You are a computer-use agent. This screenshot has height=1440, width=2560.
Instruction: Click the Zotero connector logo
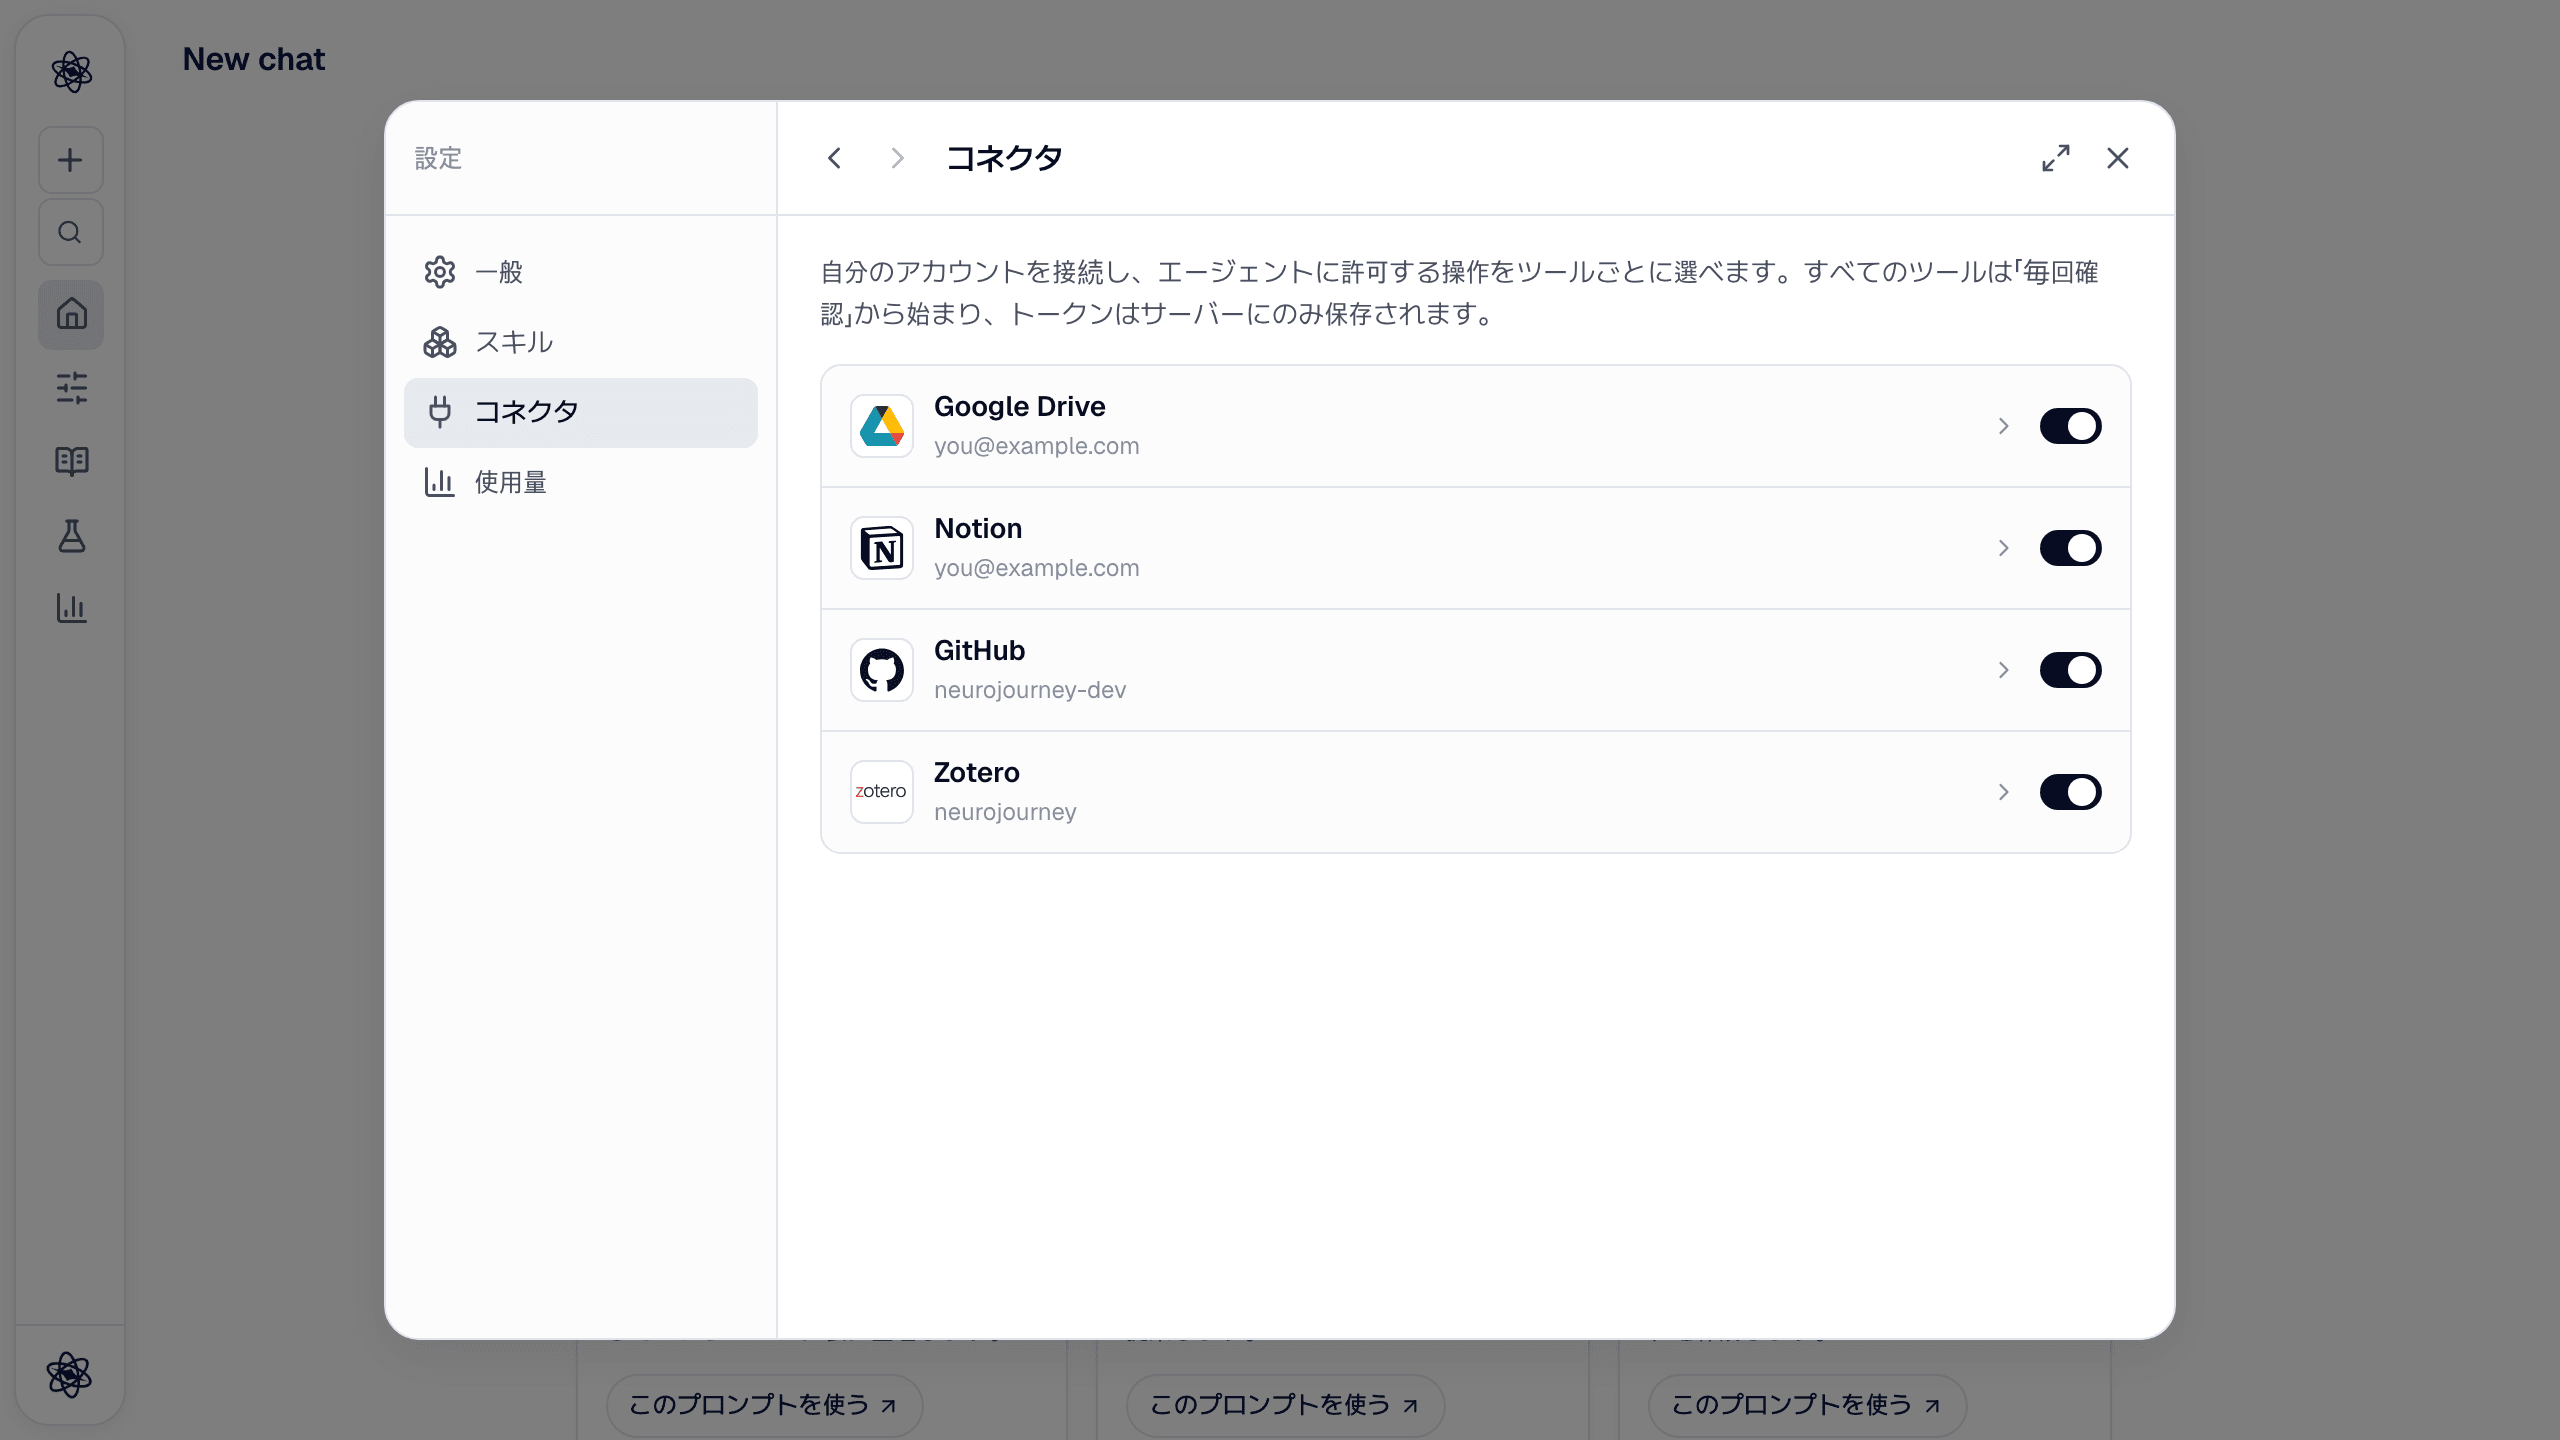881,792
